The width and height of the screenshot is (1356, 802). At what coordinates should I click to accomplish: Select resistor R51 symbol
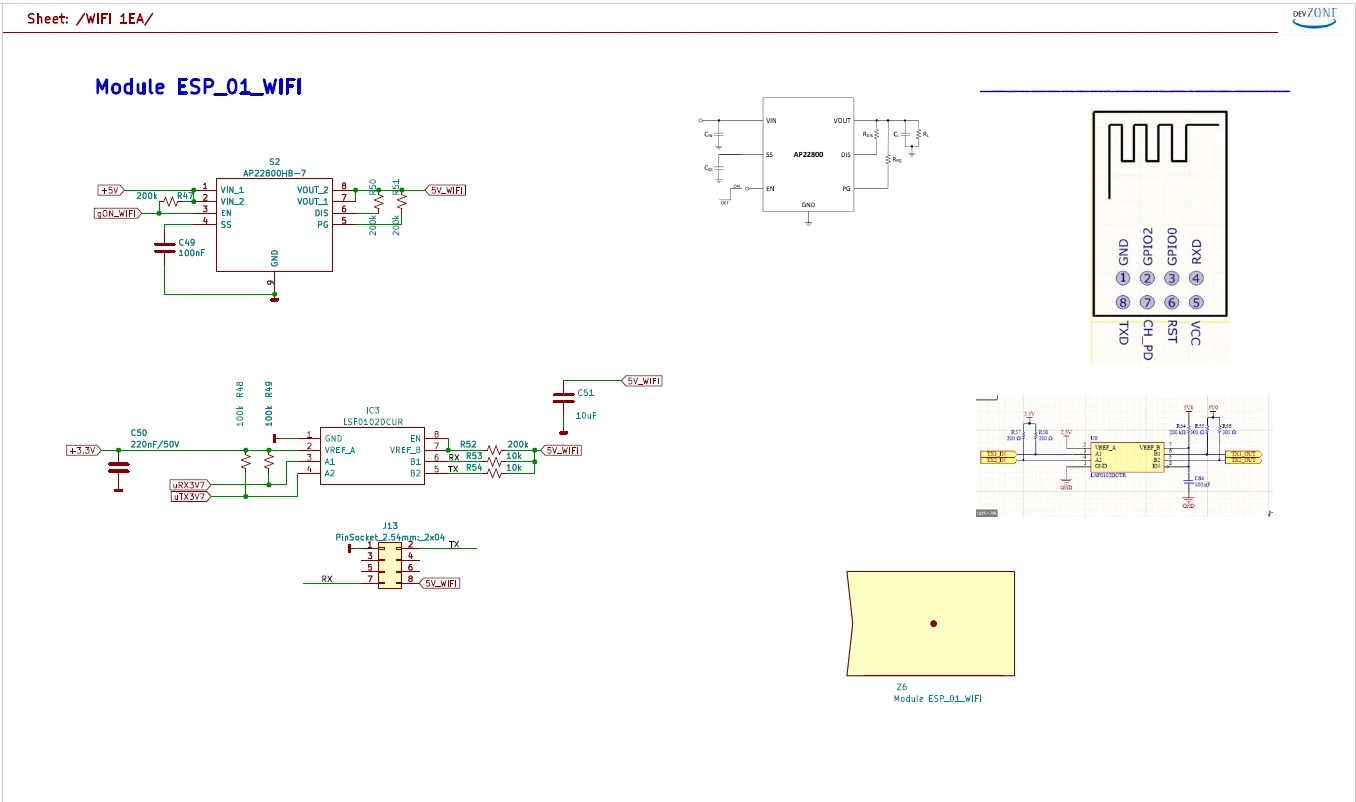click(x=402, y=201)
